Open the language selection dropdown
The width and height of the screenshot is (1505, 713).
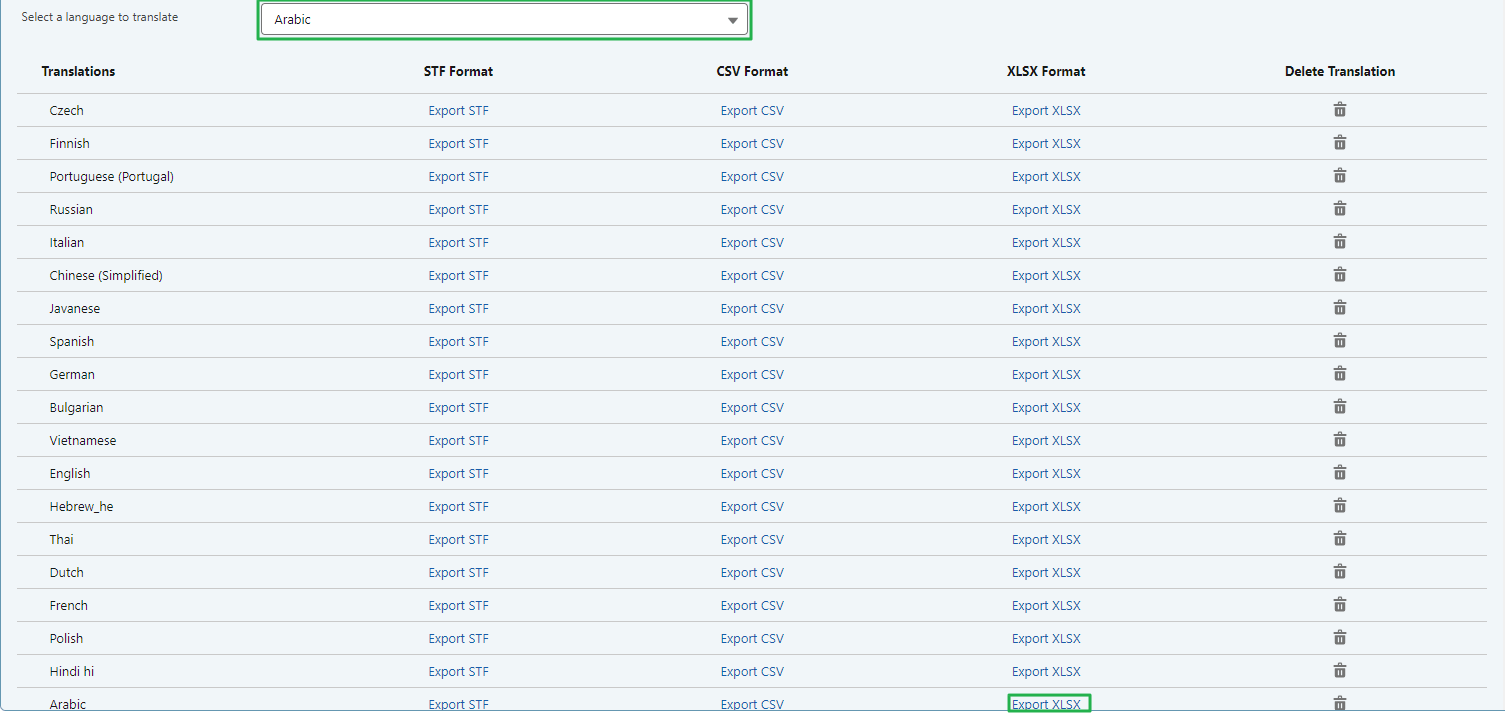tap(504, 19)
